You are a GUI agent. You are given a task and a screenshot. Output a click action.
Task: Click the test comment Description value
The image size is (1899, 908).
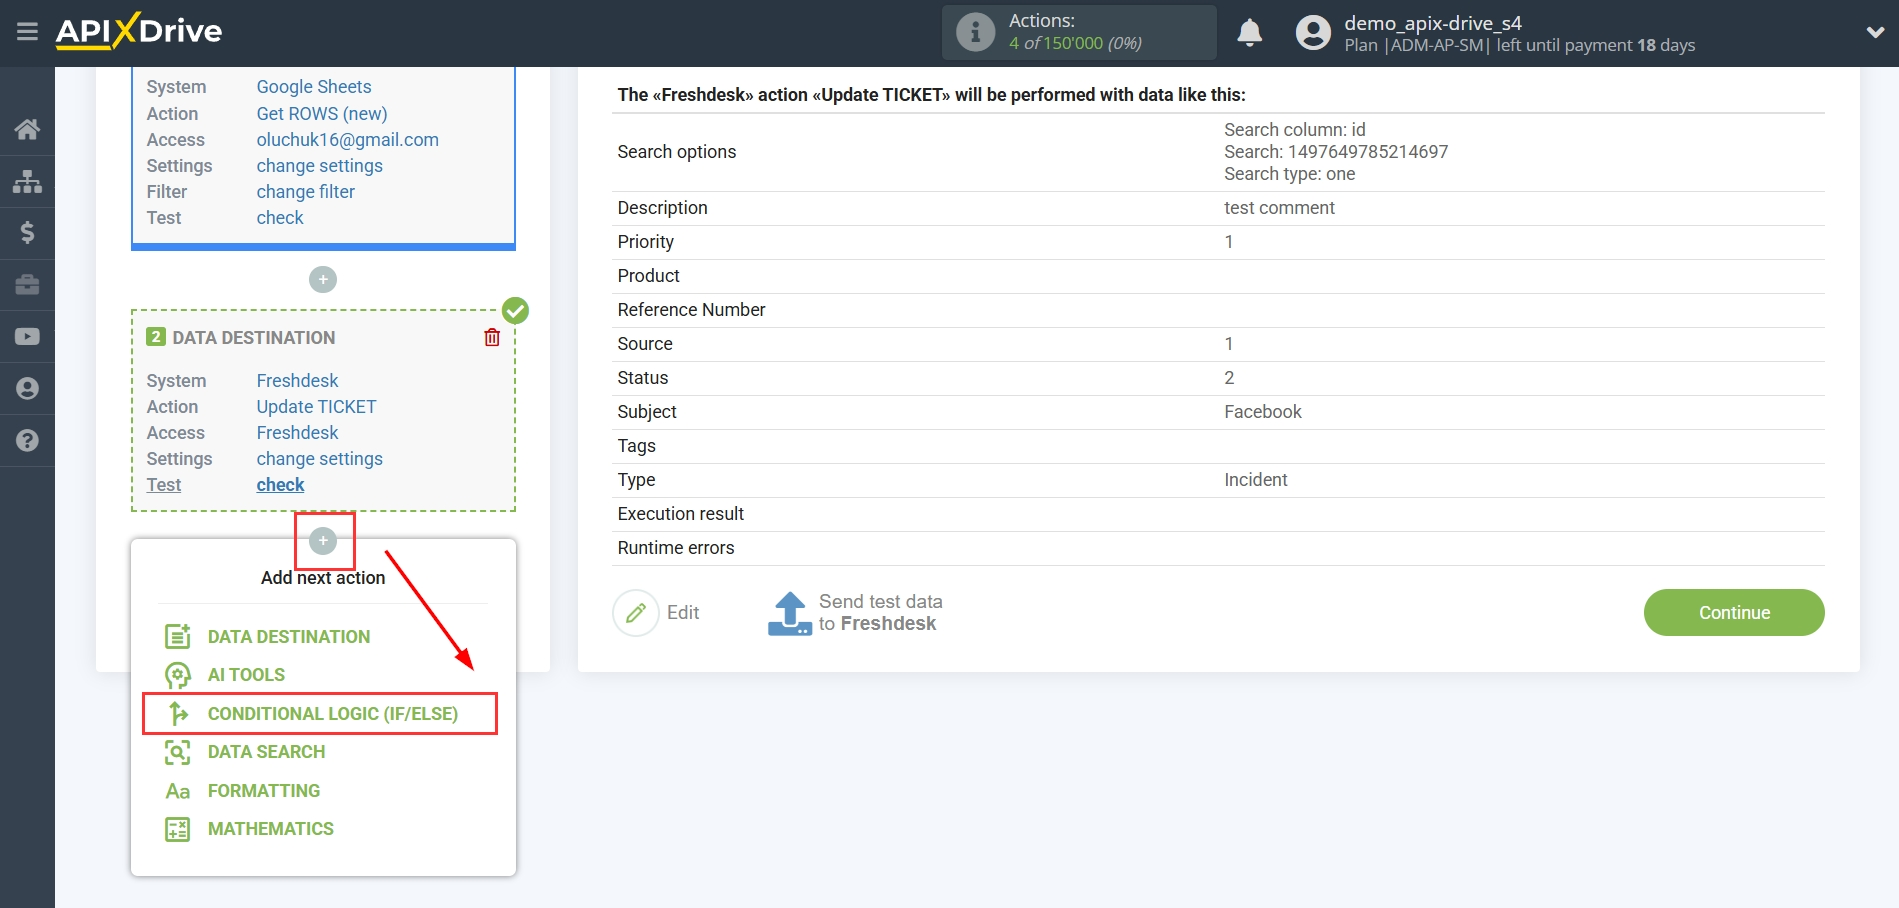tap(1280, 208)
